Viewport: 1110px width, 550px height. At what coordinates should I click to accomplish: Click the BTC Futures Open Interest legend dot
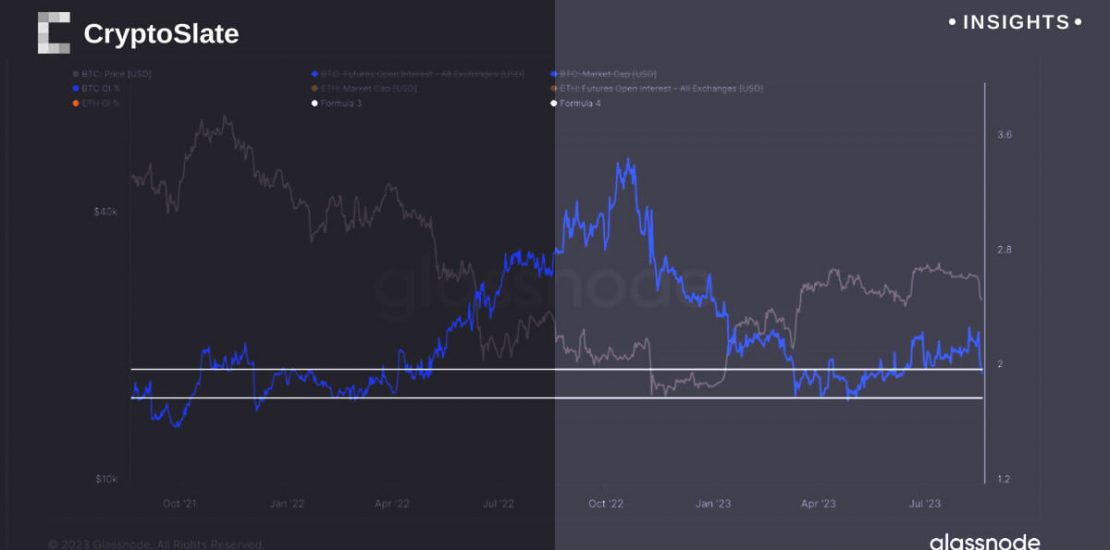pyautogui.click(x=315, y=74)
